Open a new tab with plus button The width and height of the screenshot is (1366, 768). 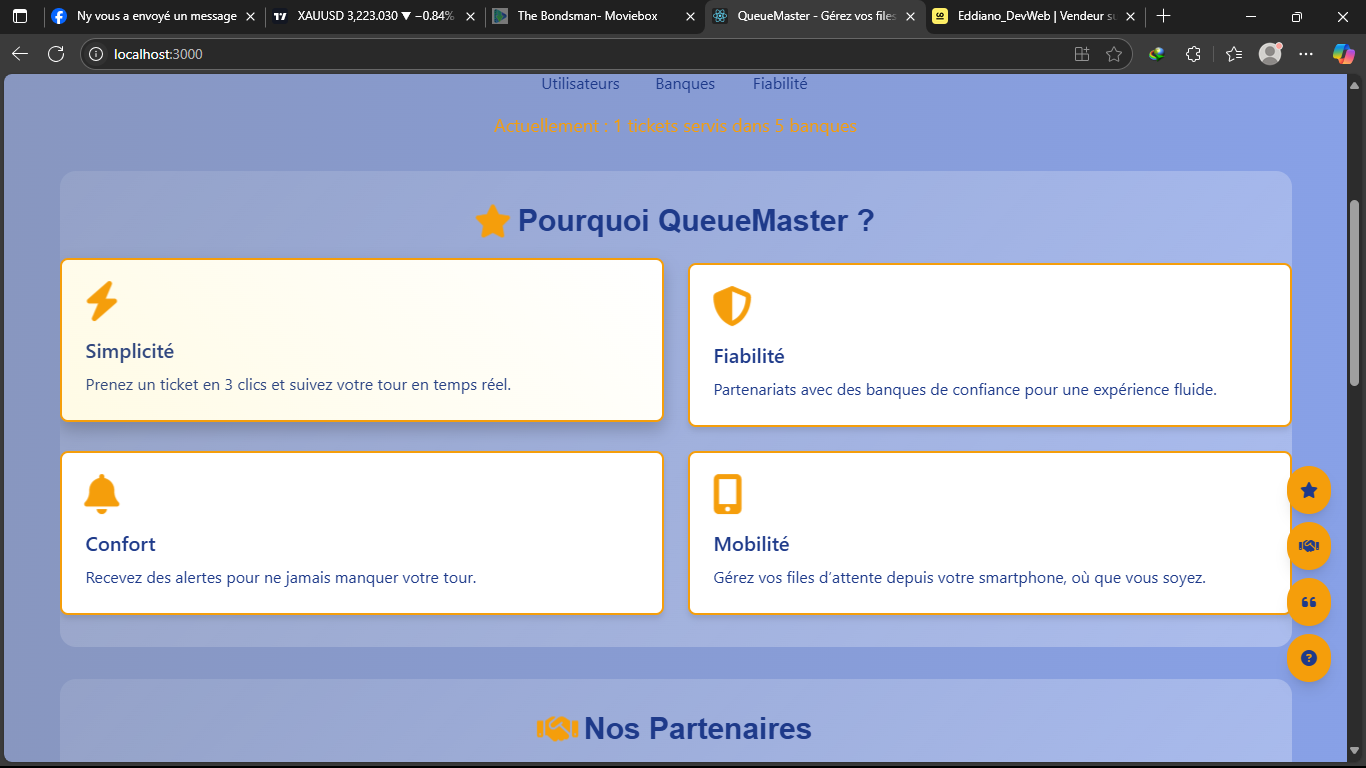coord(1163,16)
